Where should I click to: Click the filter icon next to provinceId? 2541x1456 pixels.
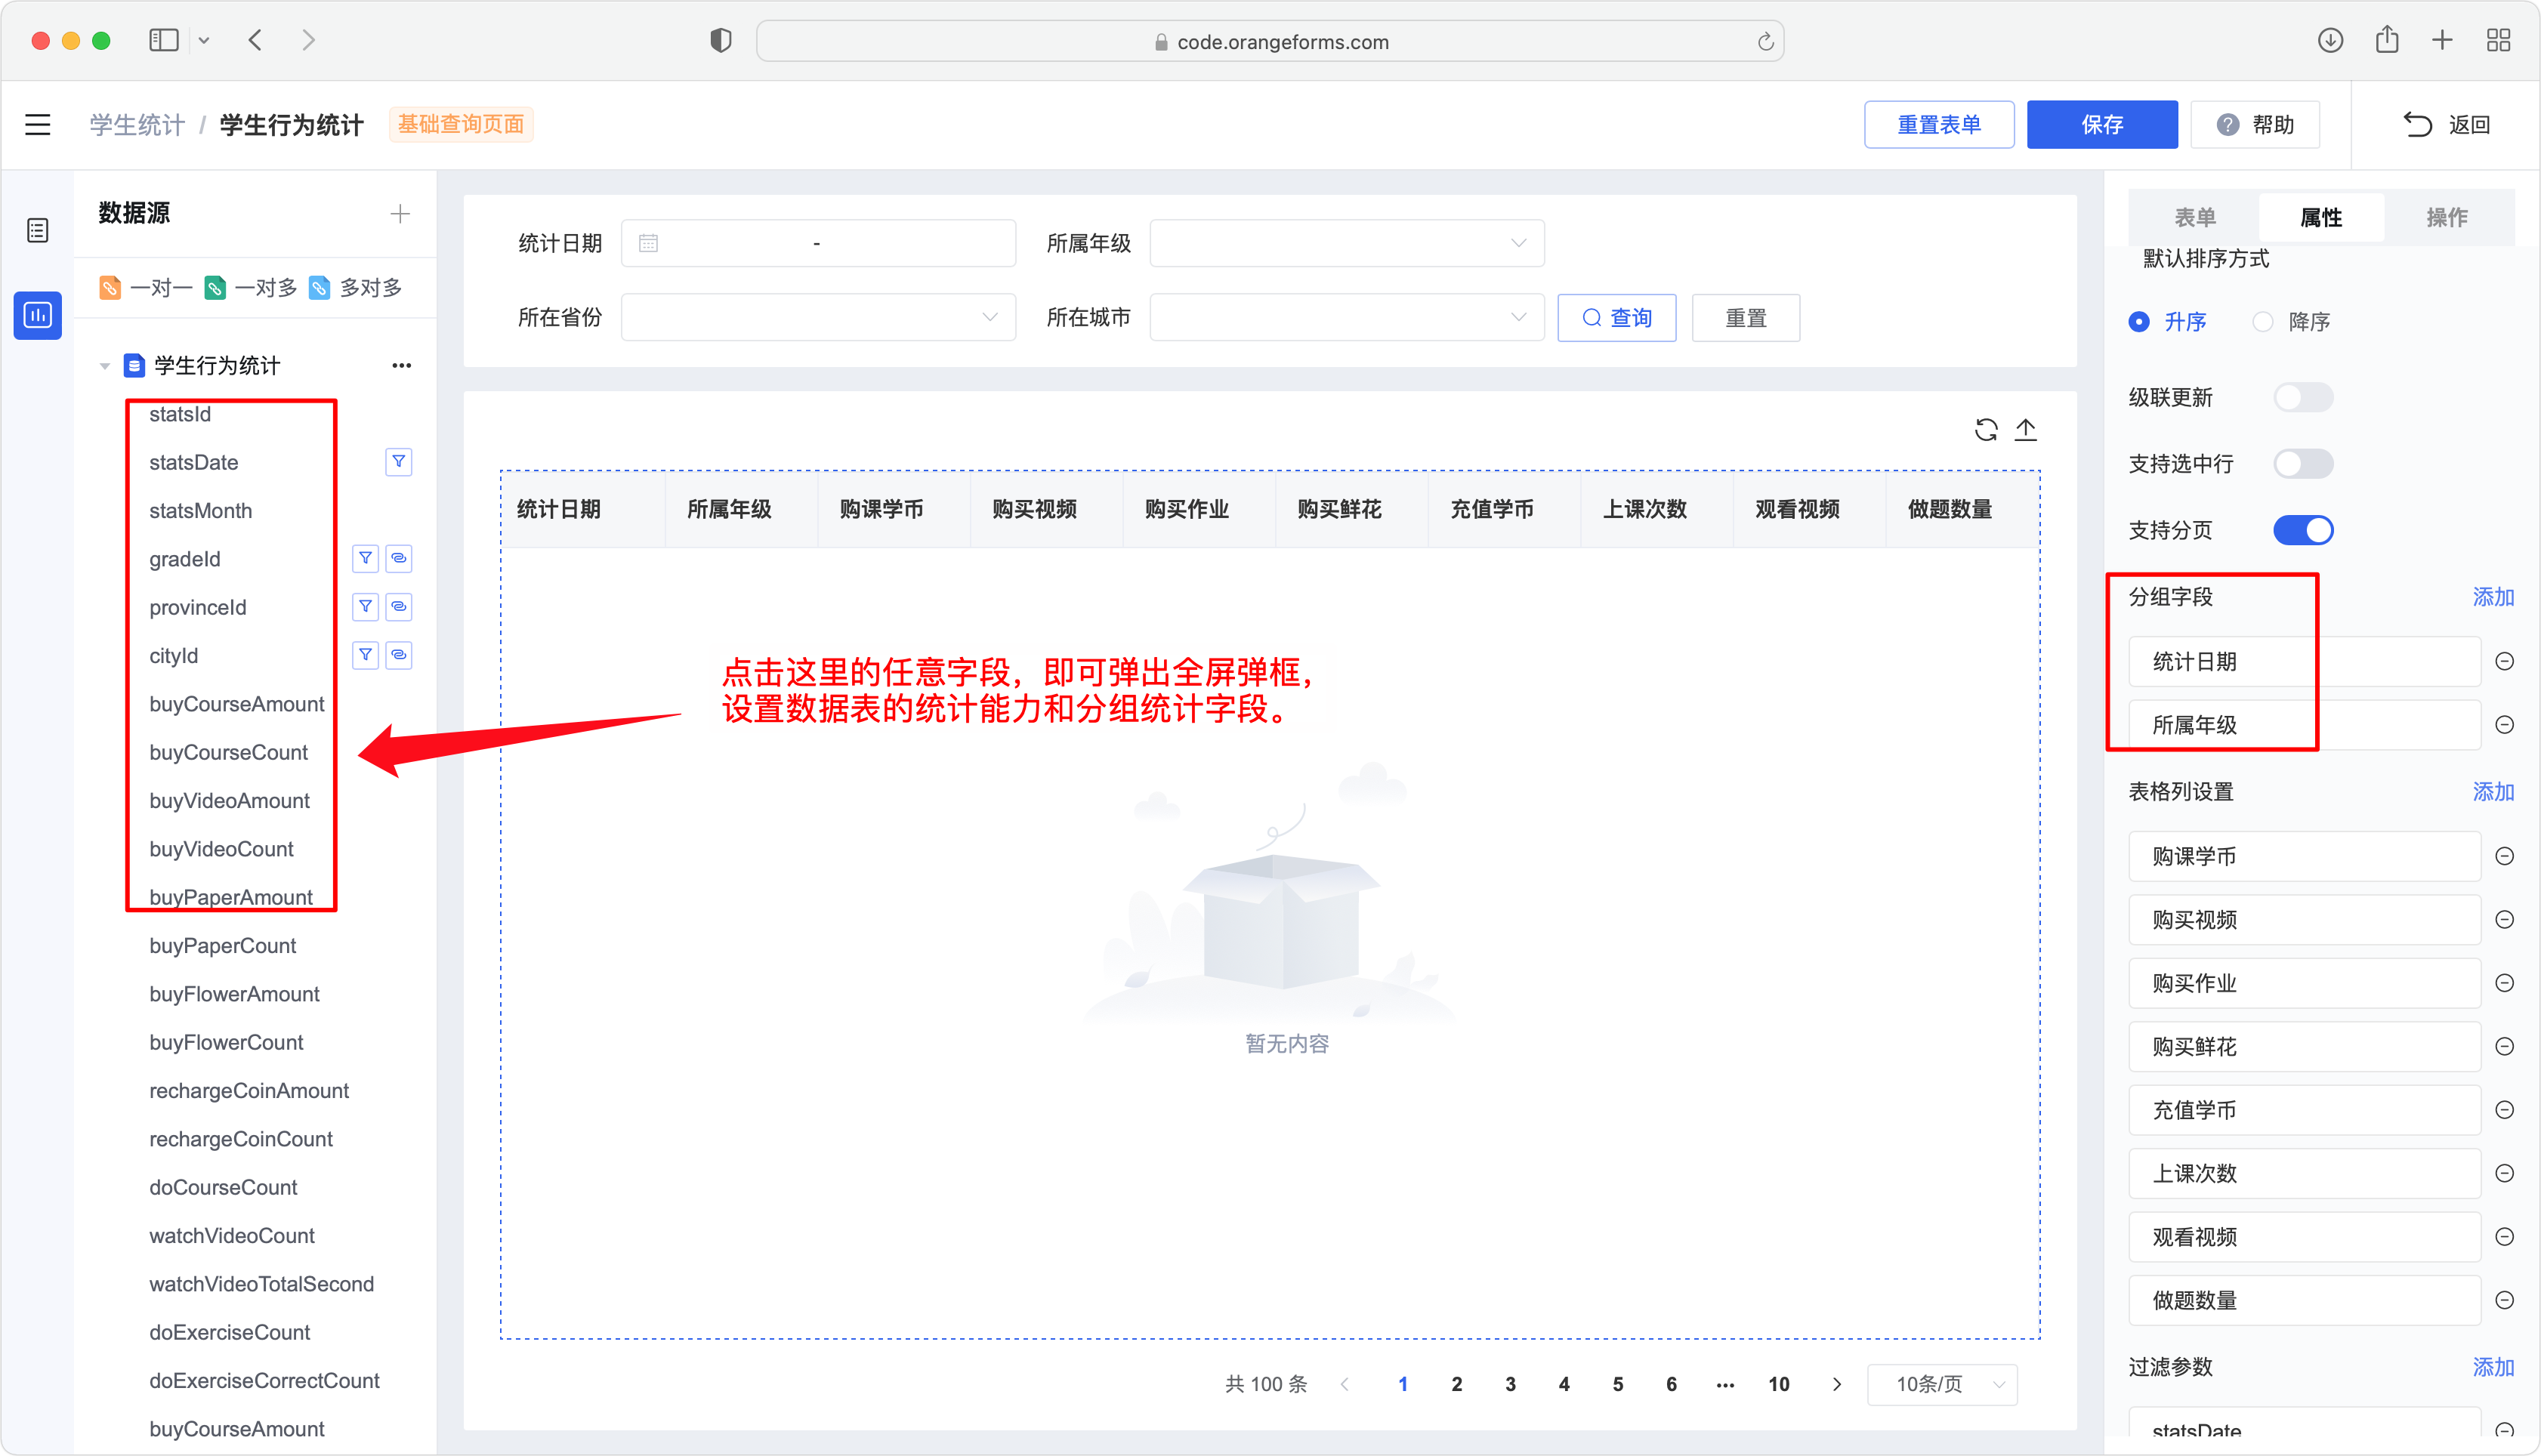(x=366, y=606)
